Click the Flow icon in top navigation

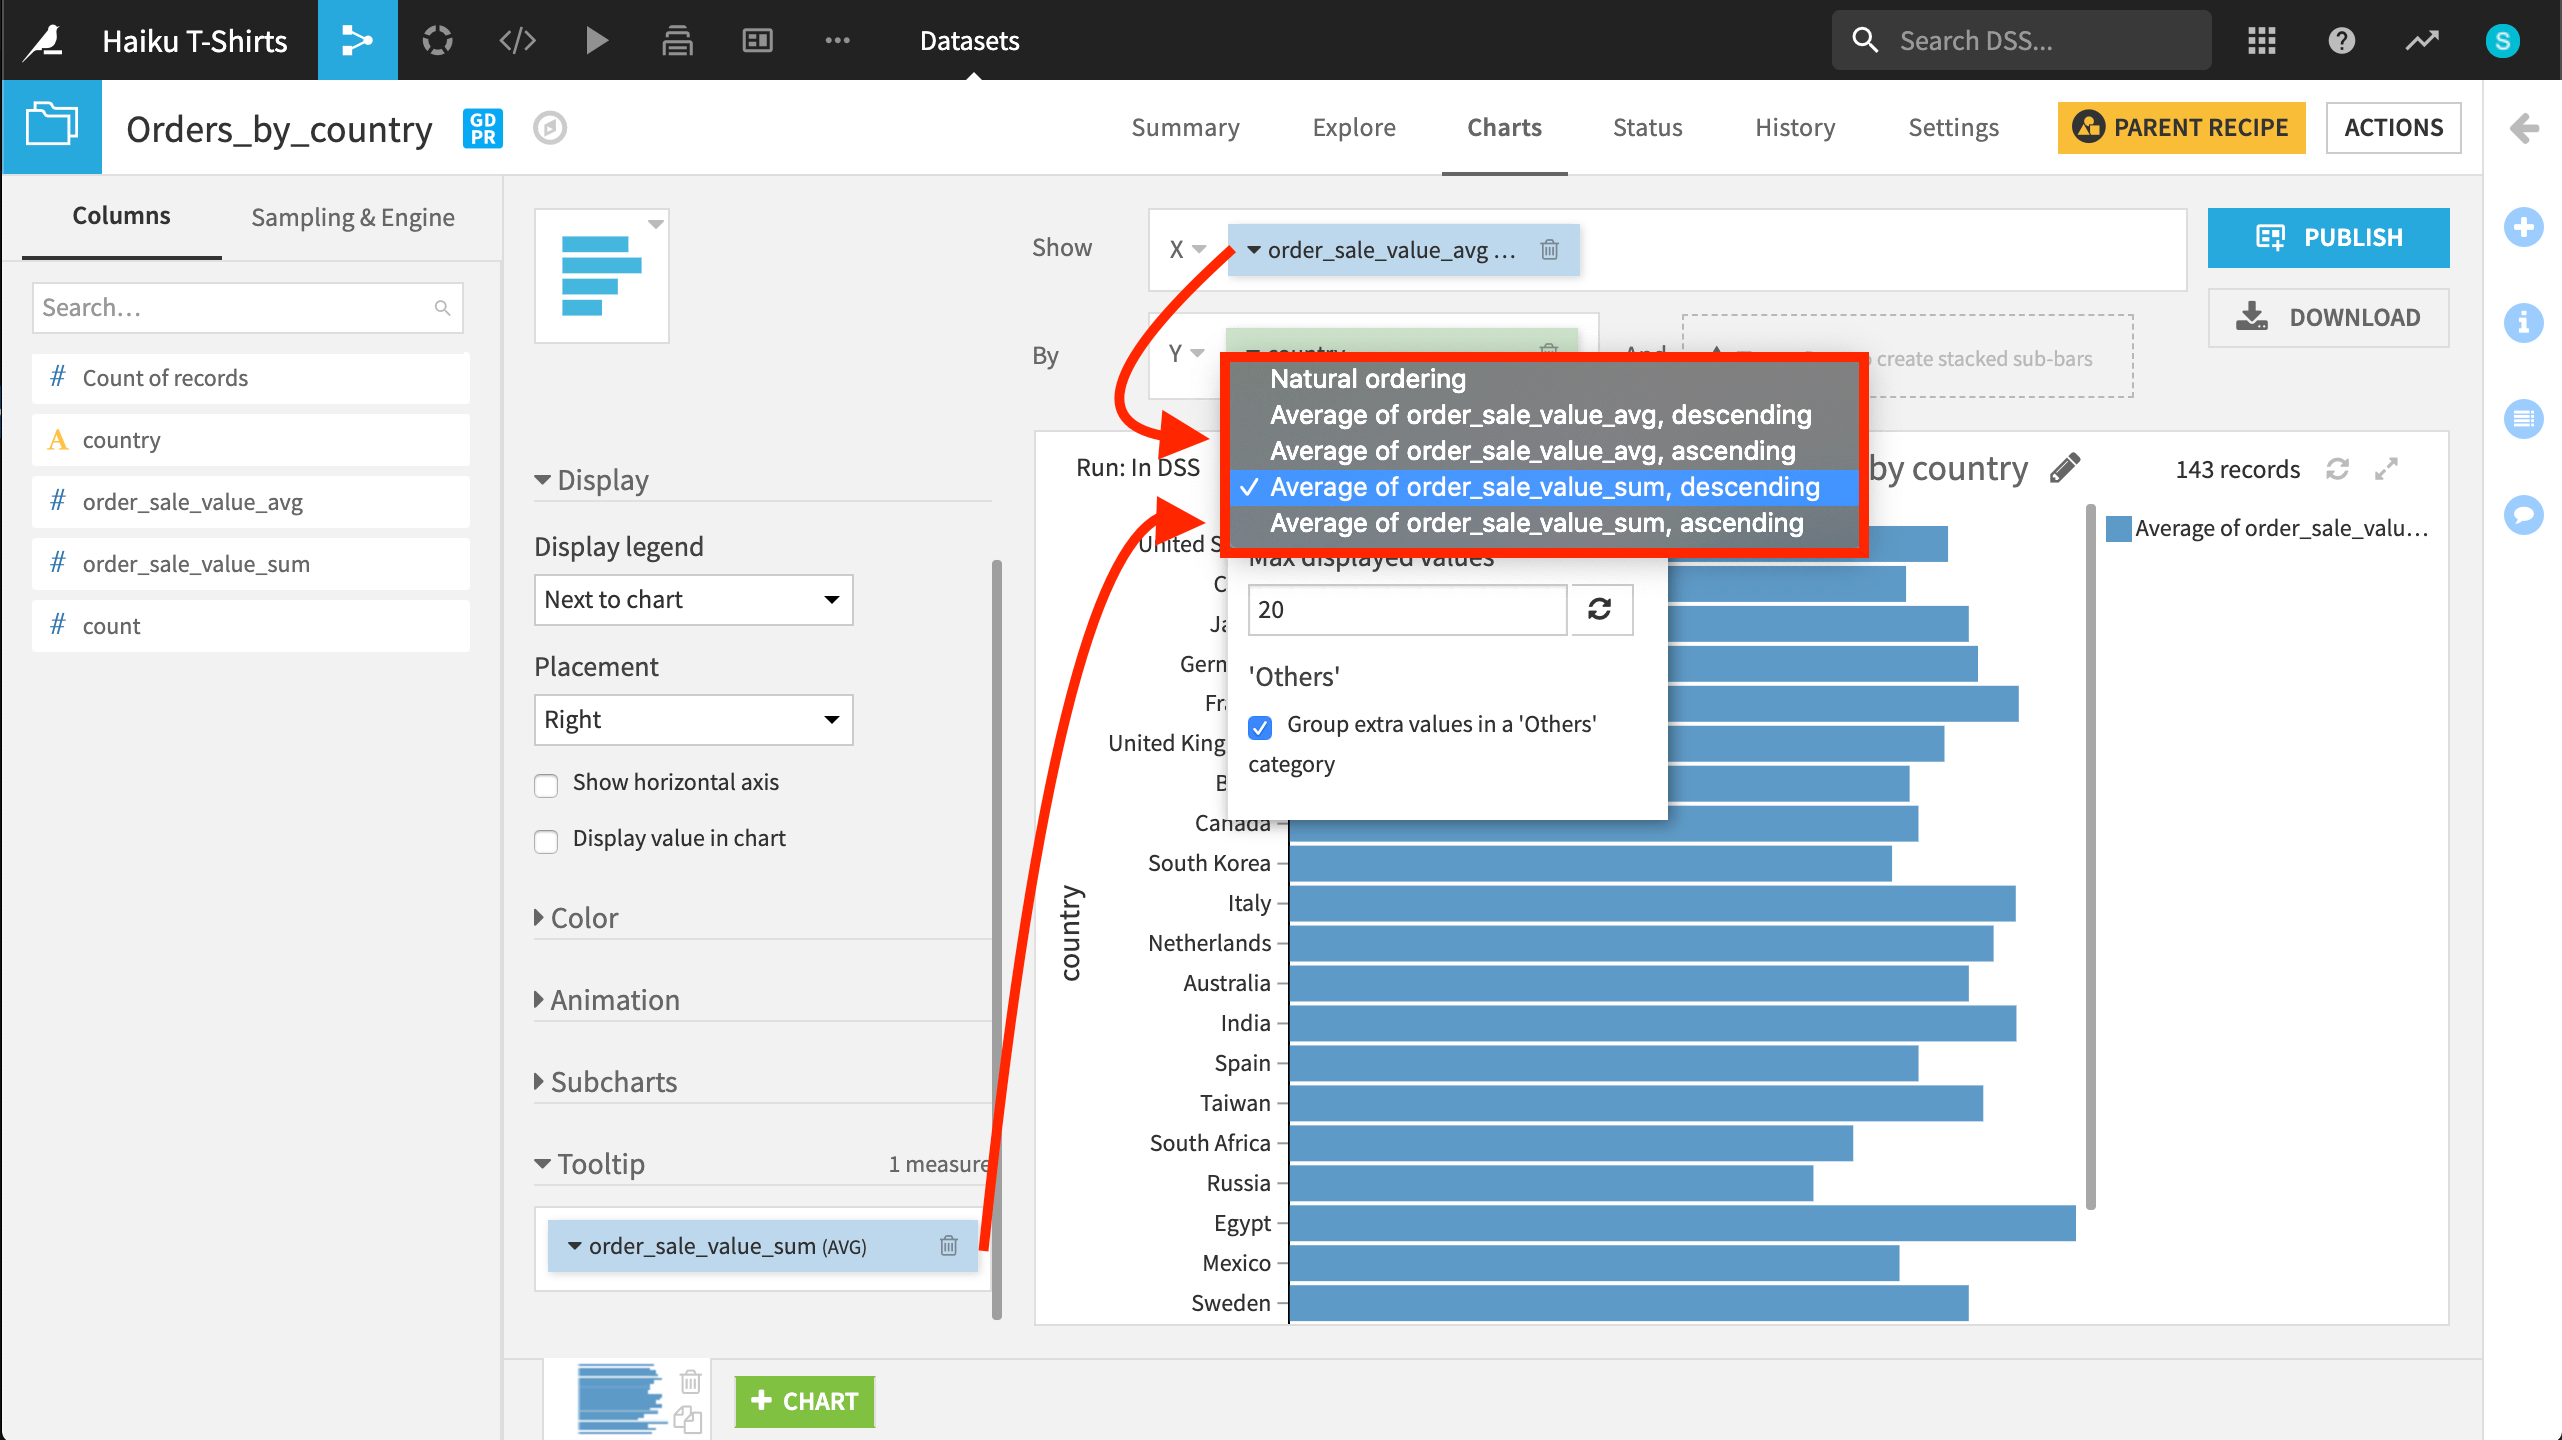(357, 40)
